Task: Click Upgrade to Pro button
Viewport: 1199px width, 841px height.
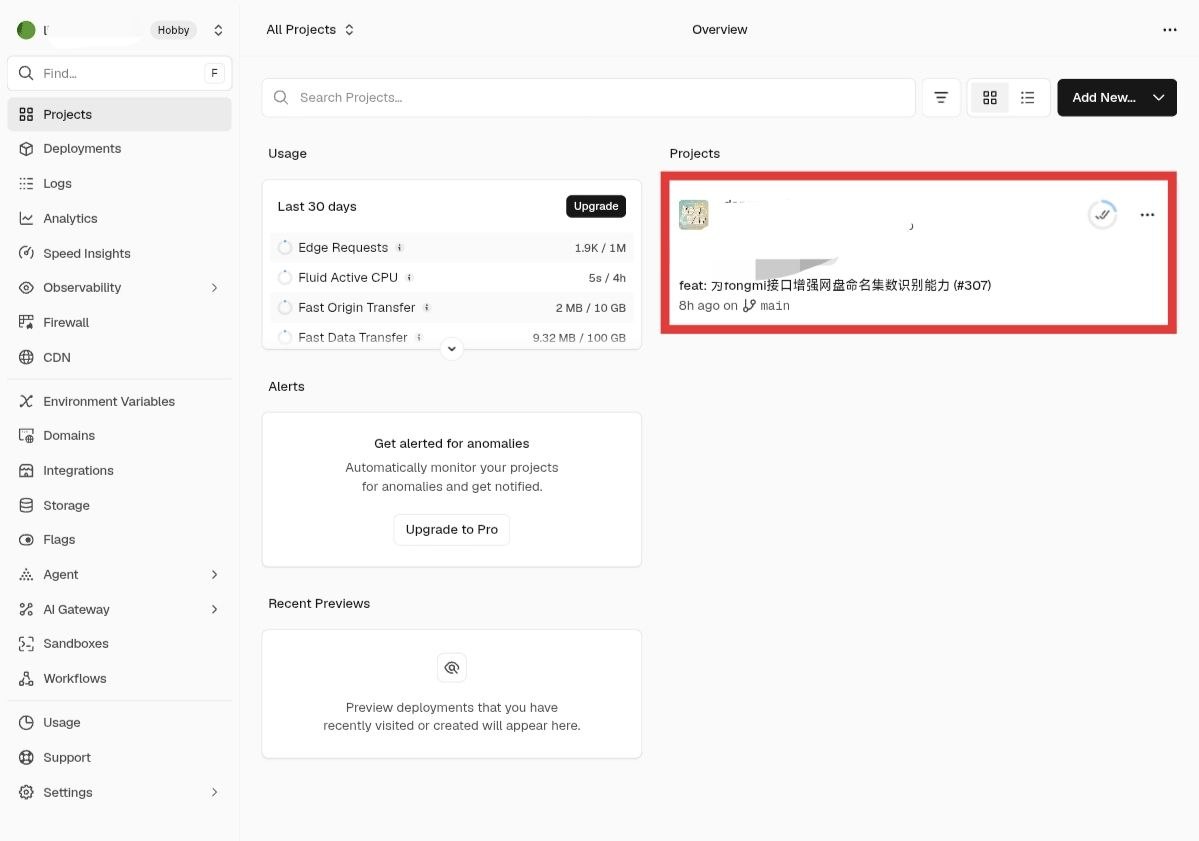Action: point(451,529)
